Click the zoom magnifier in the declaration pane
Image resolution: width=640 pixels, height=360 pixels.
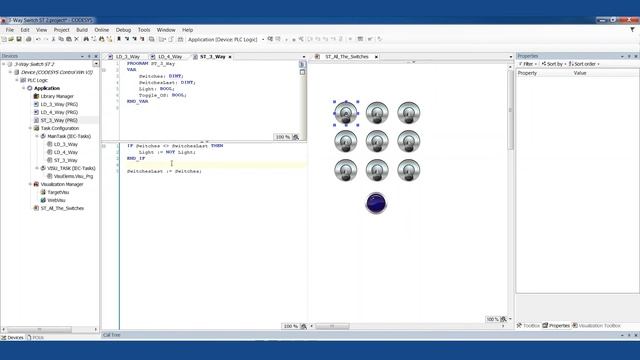click(296, 137)
